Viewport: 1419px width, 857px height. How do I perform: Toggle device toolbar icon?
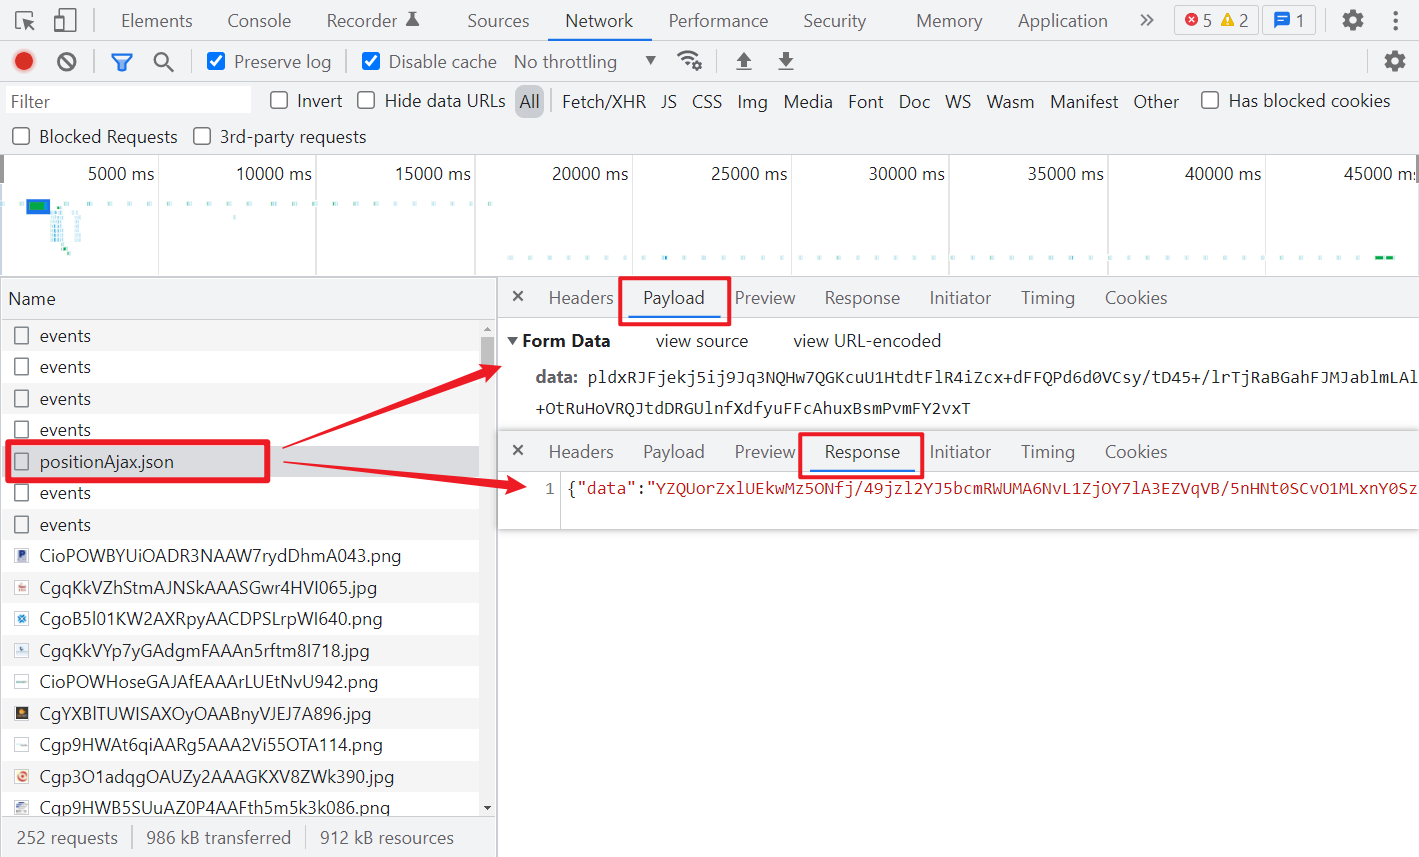click(x=64, y=20)
